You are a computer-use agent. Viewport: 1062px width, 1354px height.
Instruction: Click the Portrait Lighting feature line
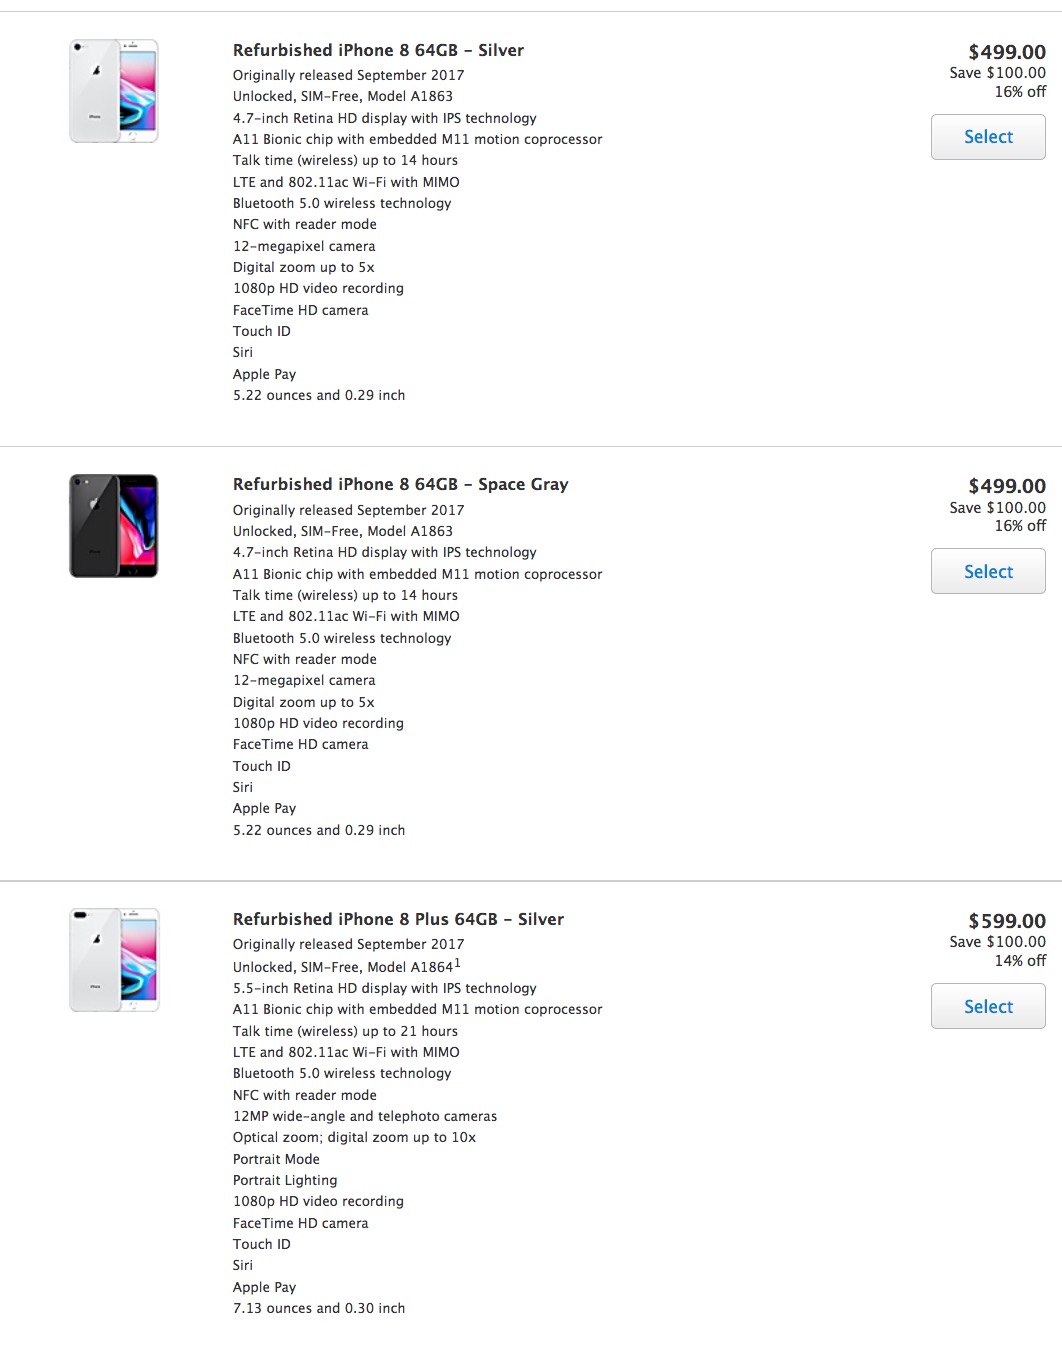(285, 1180)
